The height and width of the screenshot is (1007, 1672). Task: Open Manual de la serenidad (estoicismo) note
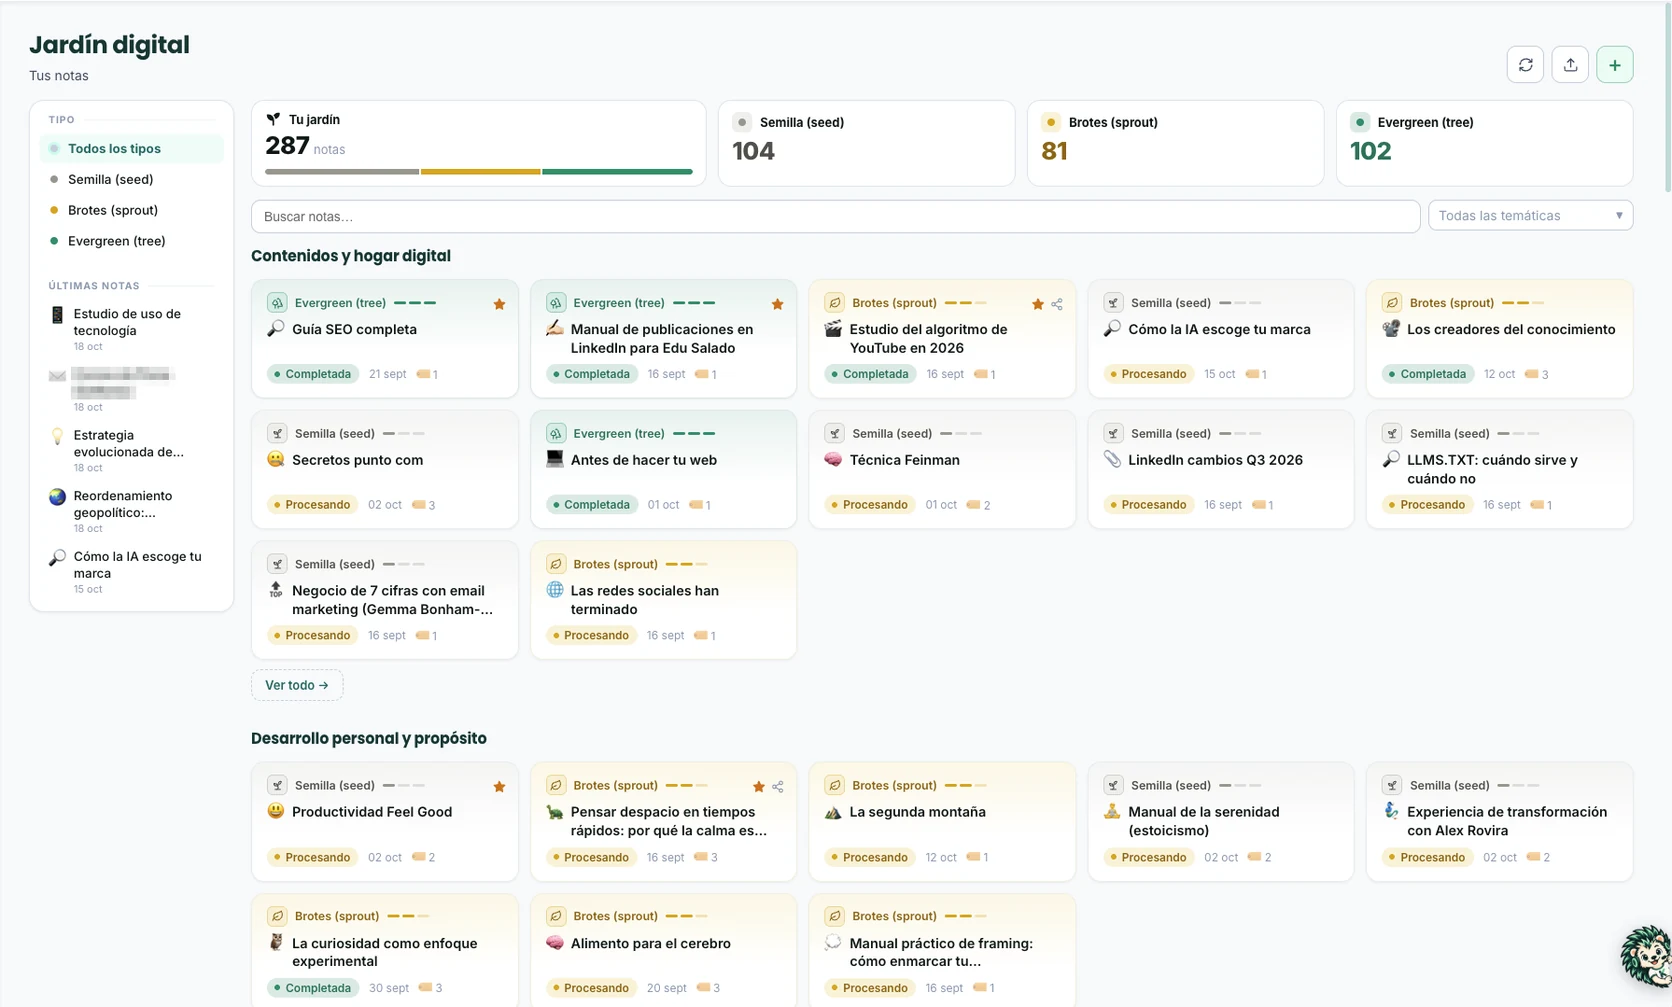(1220, 821)
